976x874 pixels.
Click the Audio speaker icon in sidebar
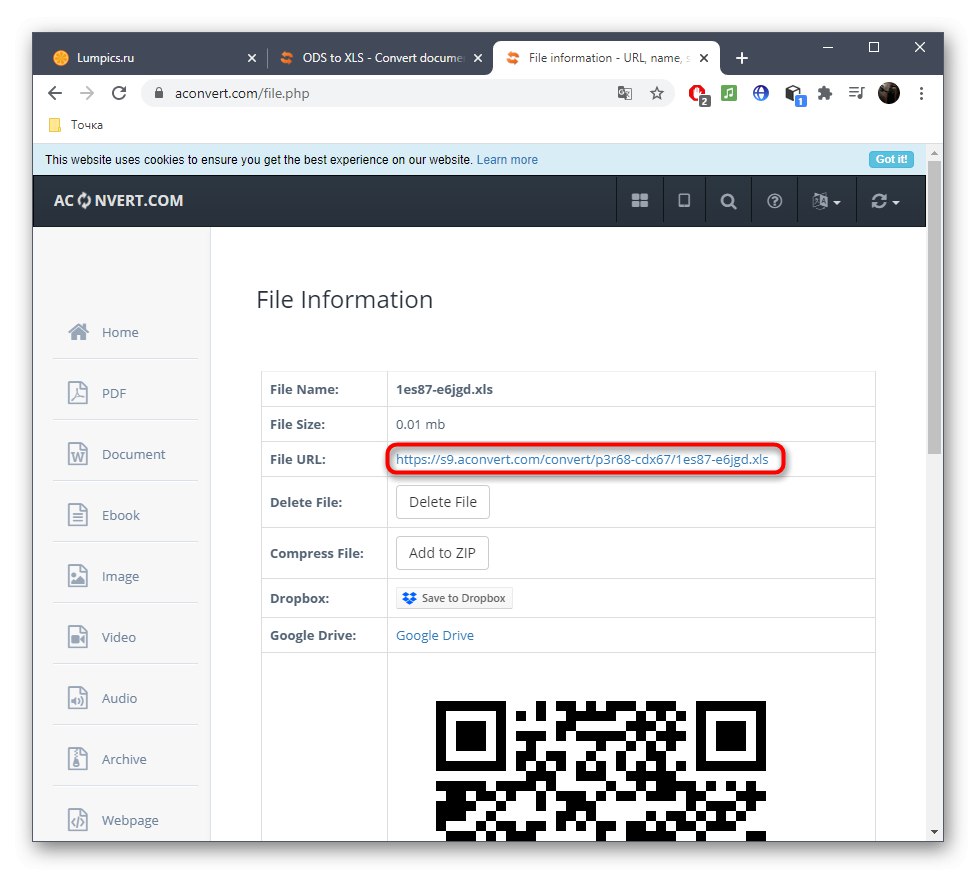78,698
